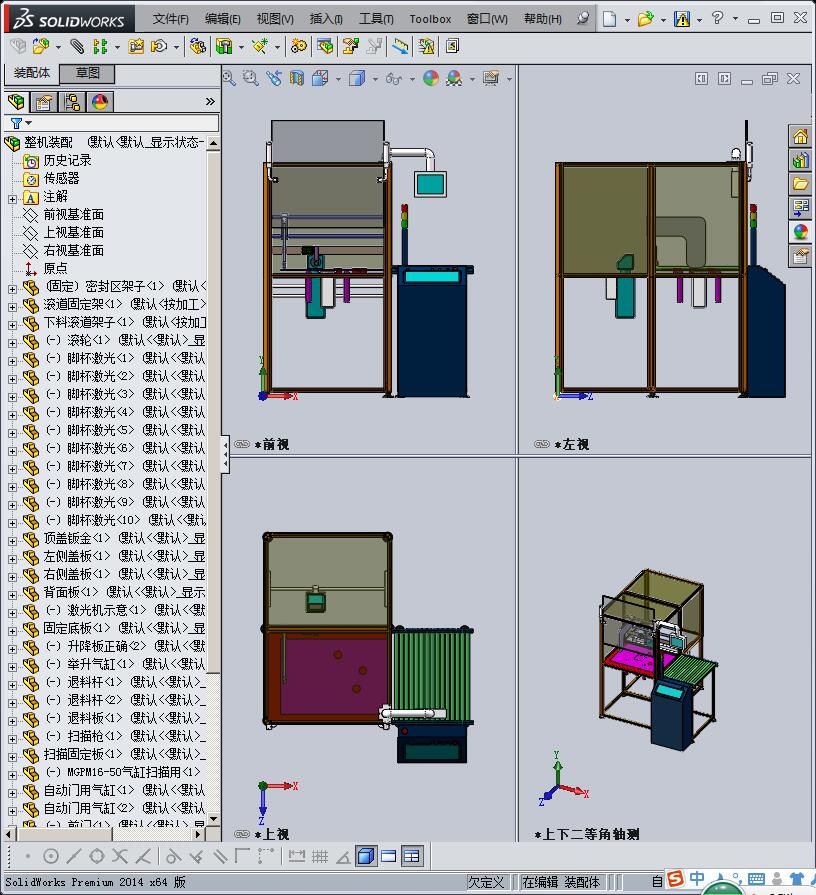Click the 欠定义 status bar field
This screenshot has height=895, width=816.
(486, 882)
